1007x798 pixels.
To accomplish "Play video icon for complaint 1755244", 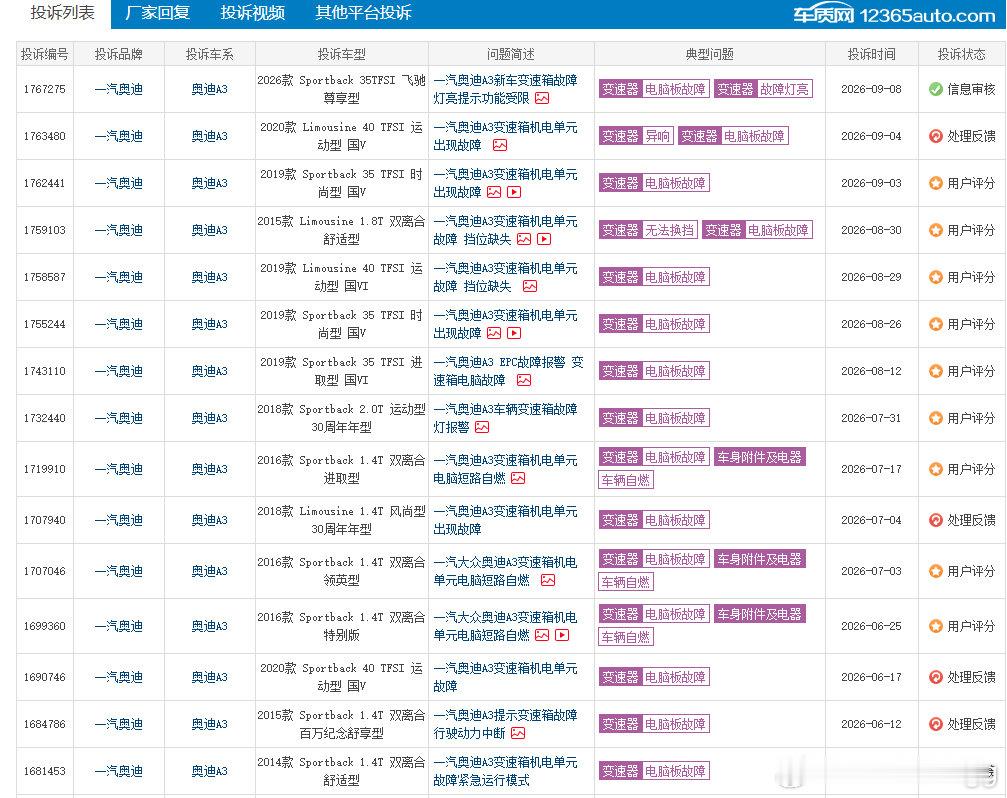I will 514,333.
